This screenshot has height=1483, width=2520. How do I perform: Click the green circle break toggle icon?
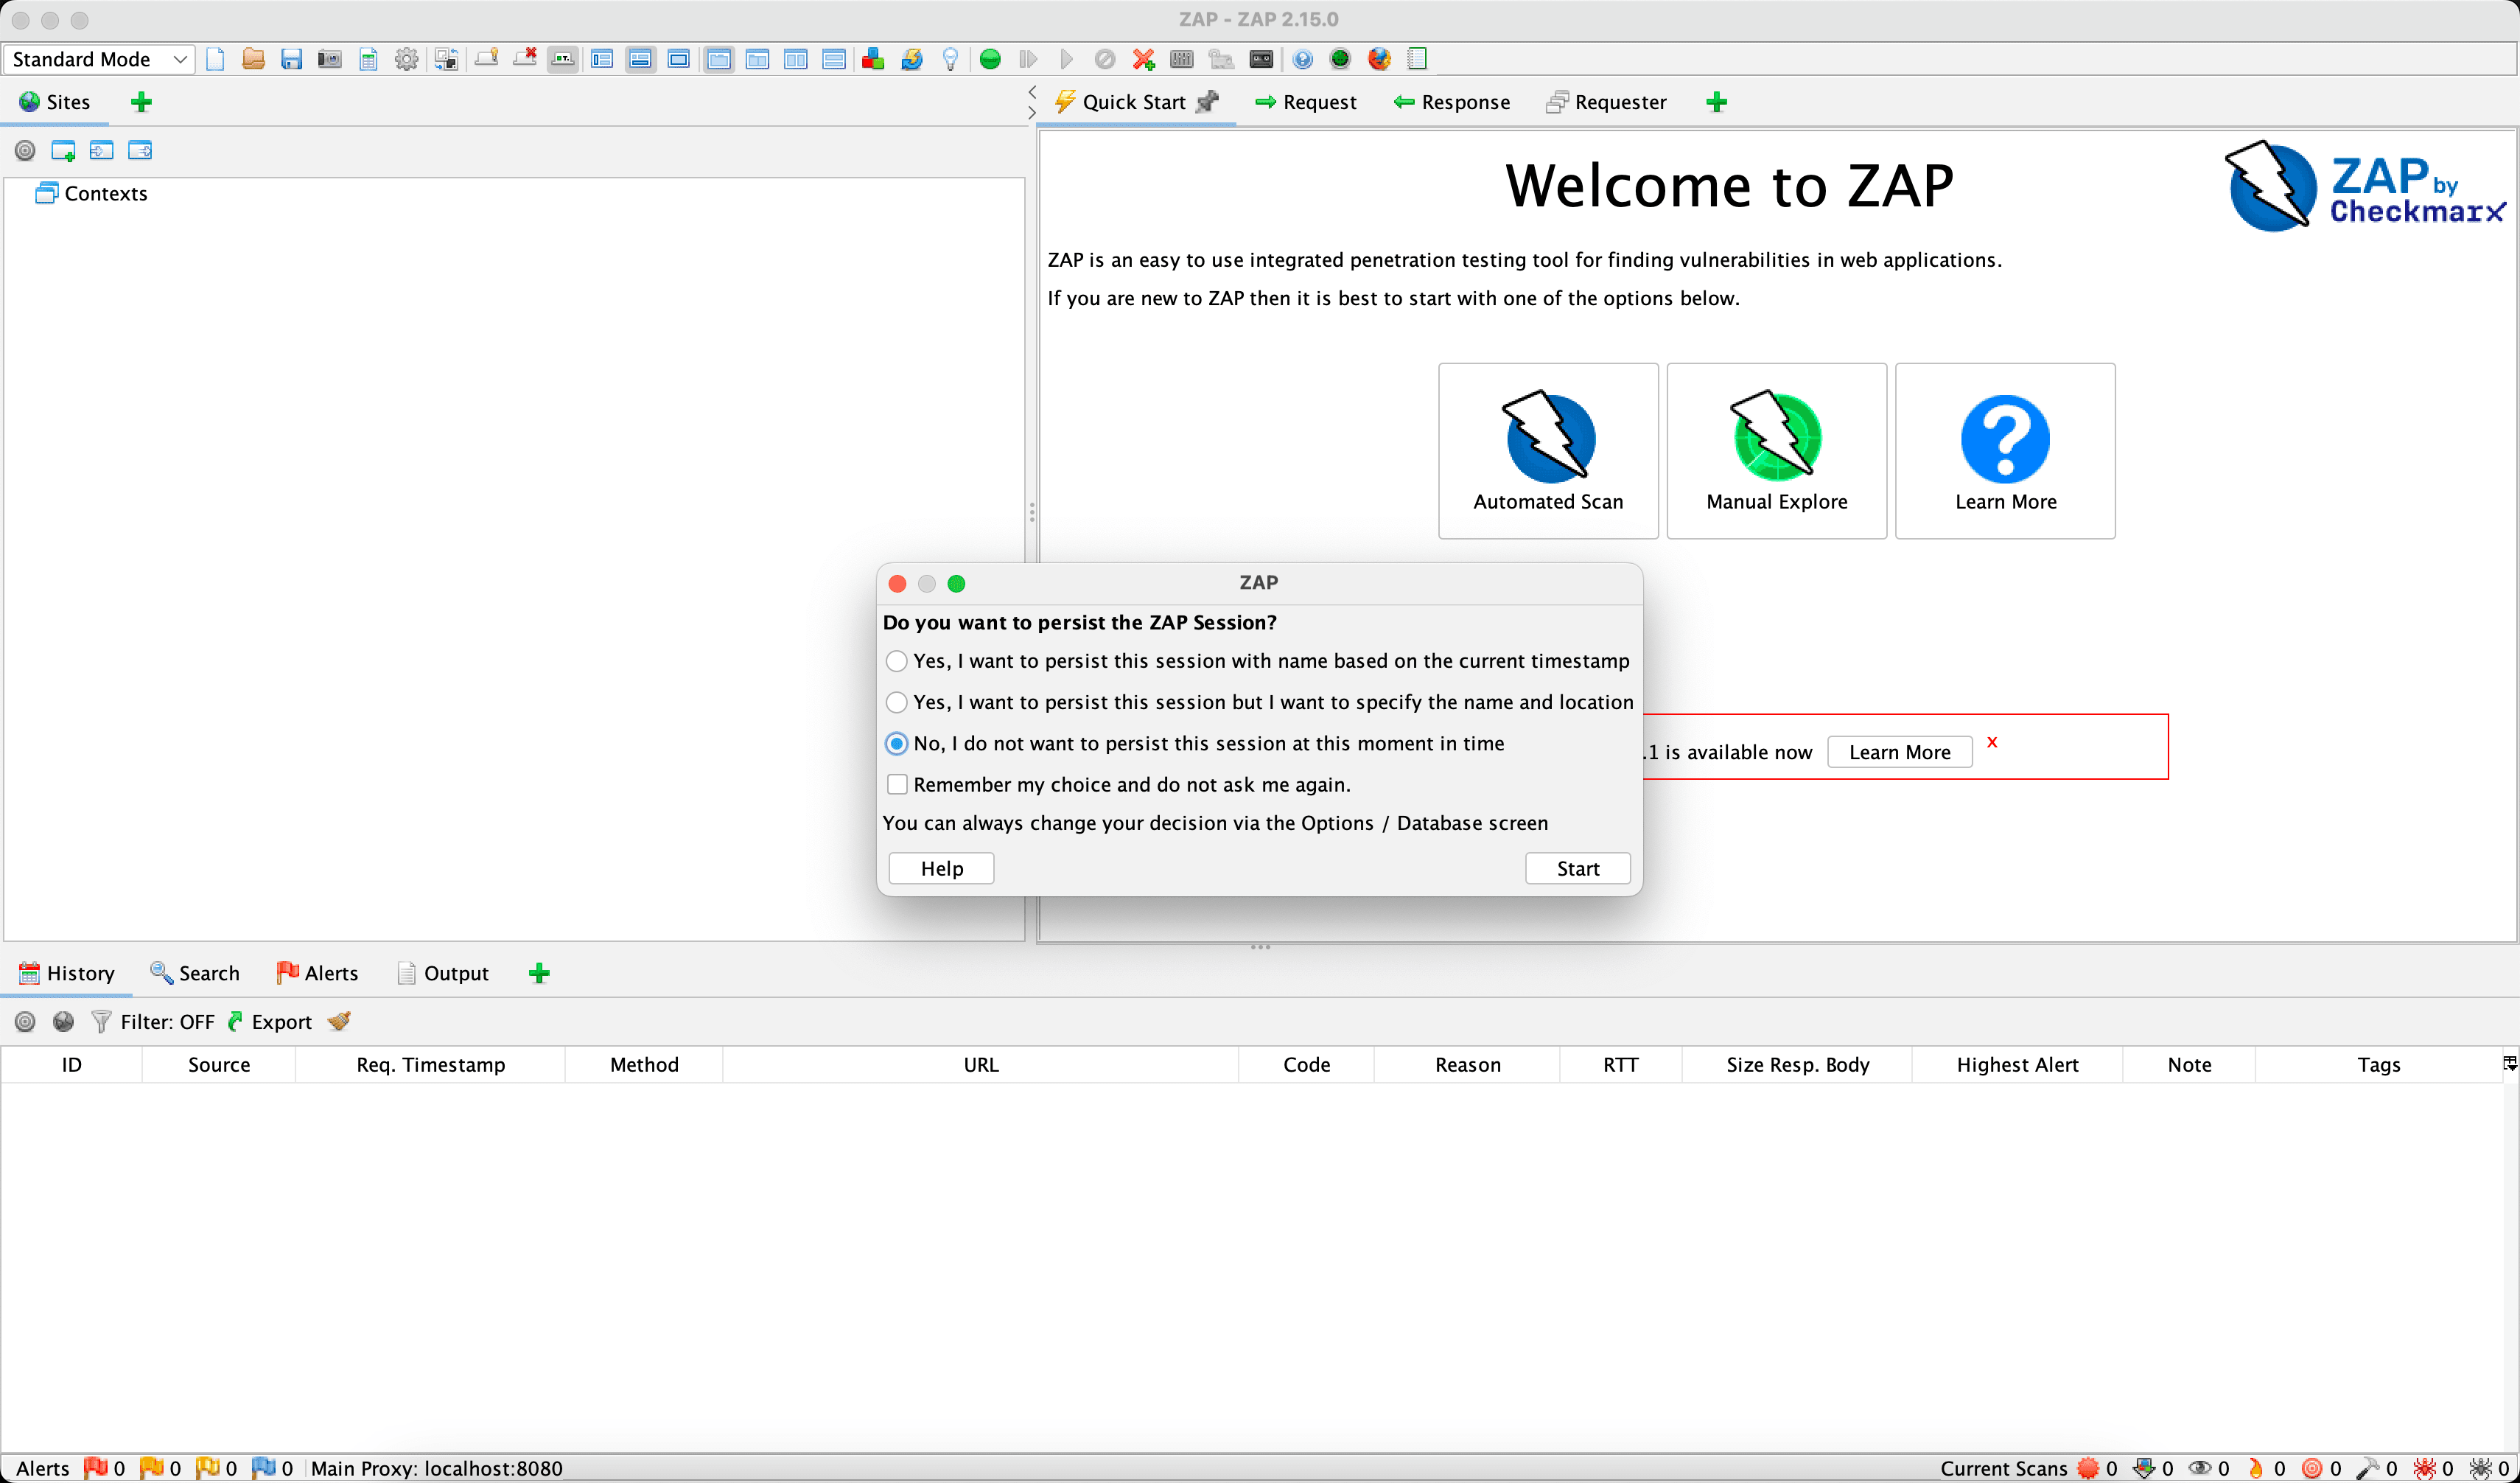coord(990,59)
